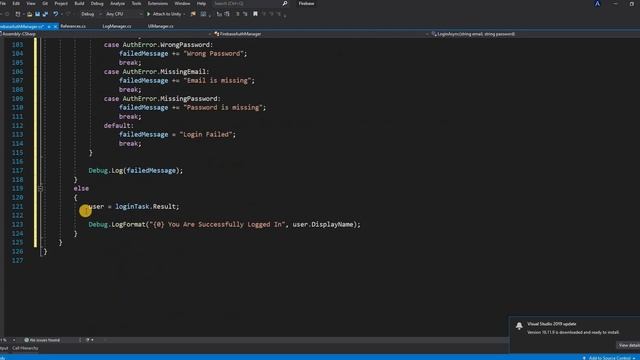Click Debug.Log(failedMessage) on line 117

tap(136, 171)
